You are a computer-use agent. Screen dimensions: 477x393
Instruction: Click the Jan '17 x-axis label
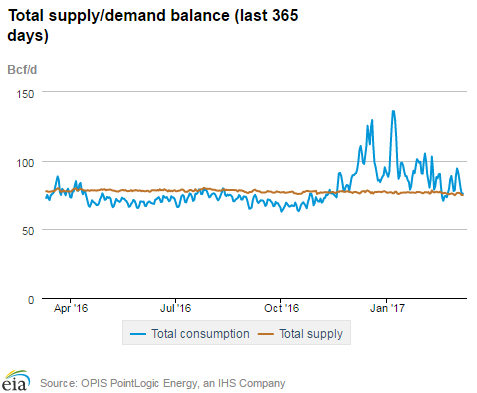(x=387, y=308)
